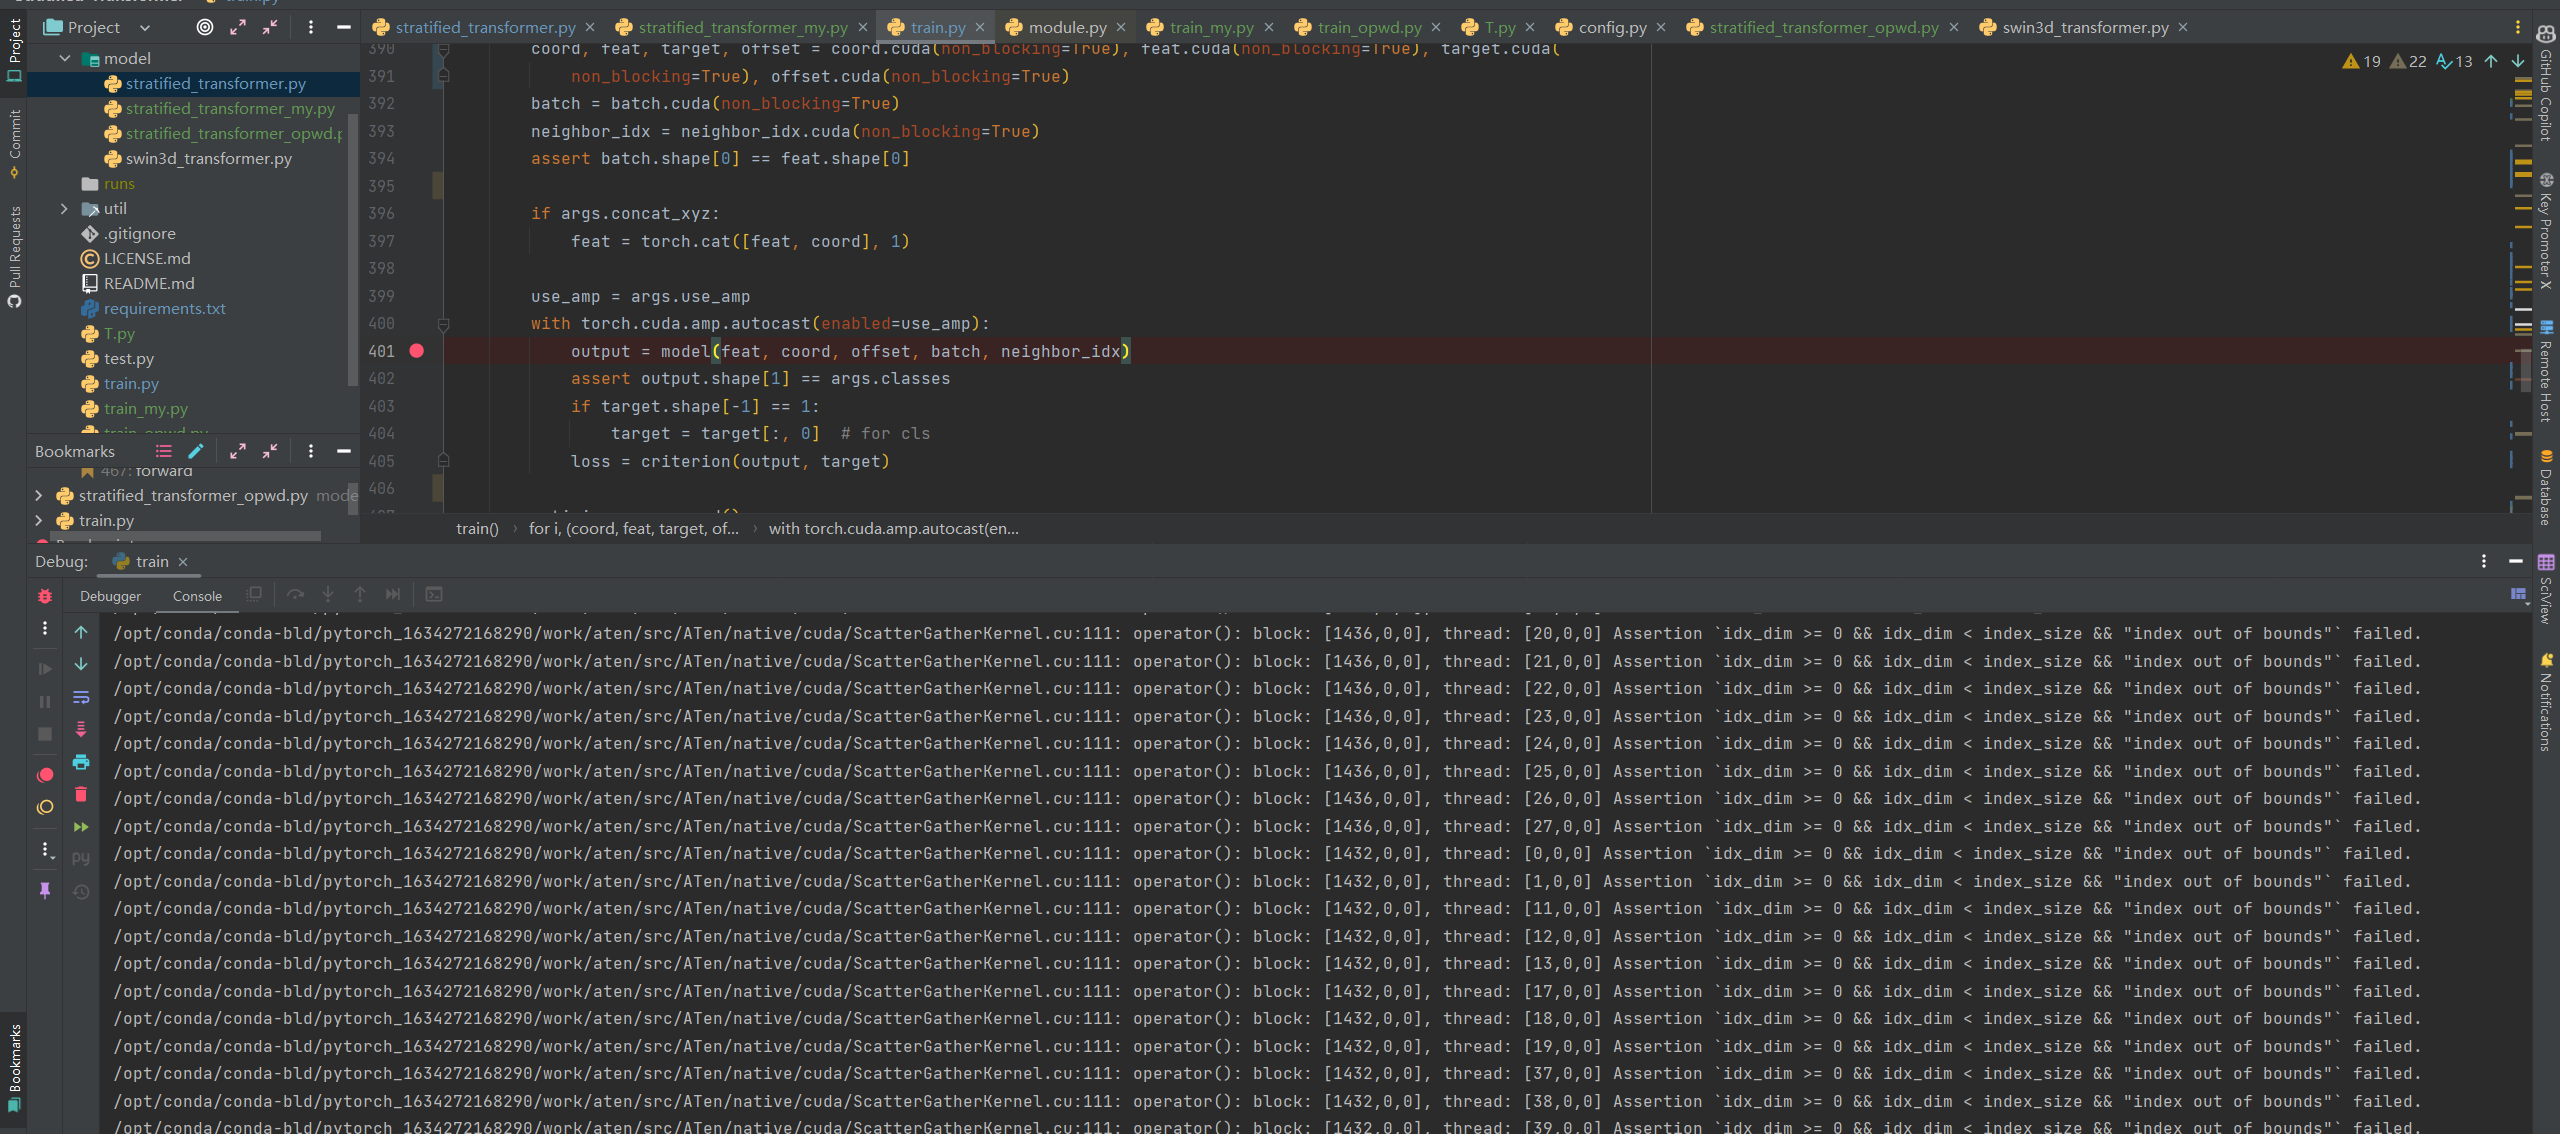Click the 19 warnings indicator

pyautogui.click(x=2362, y=62)
